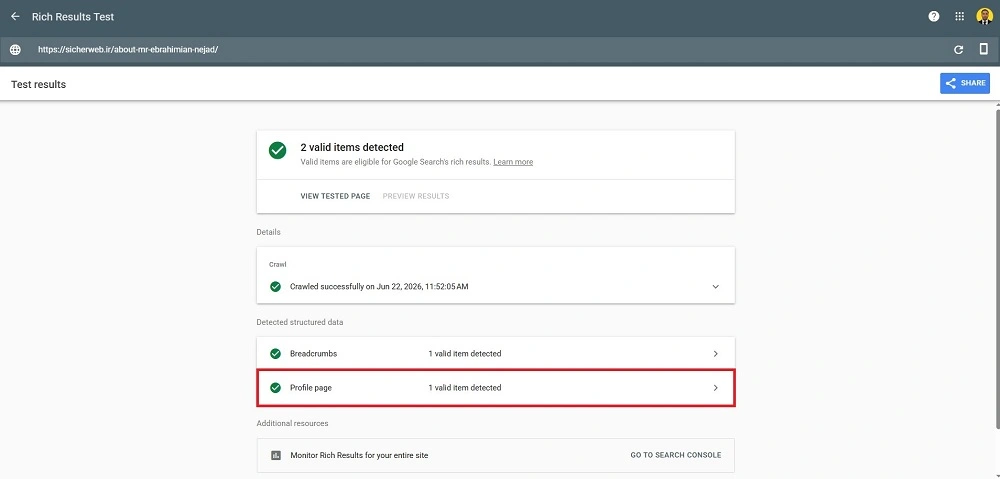Screen dimensions: 1000x479
Task: Switch to smartphone user agent icon
Action: coord(983,49)
